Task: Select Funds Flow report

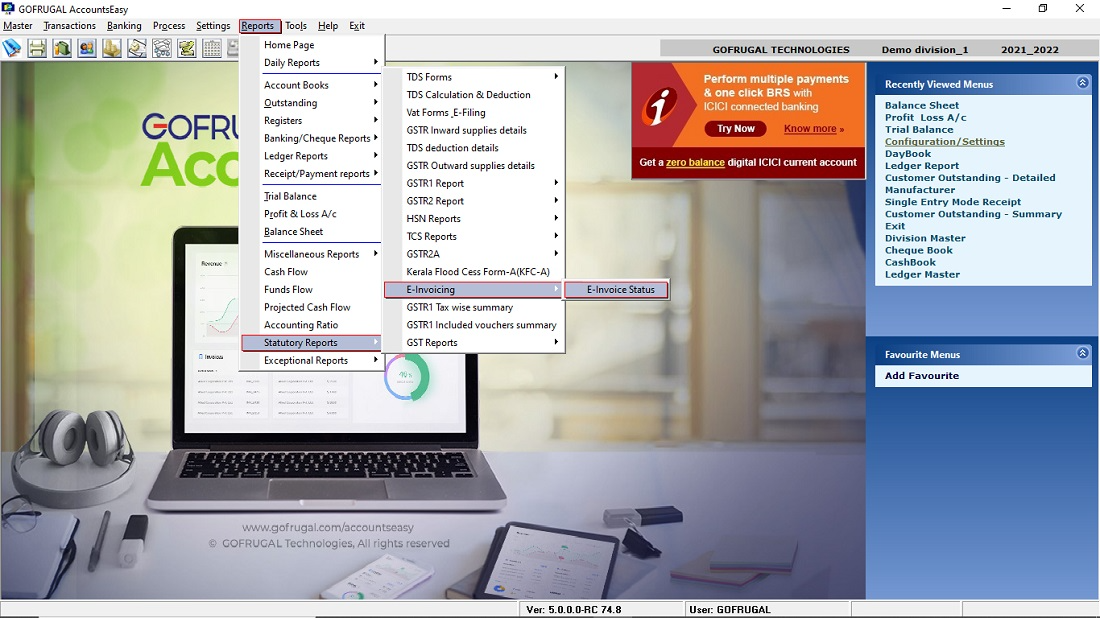Action: [x=311, y=289]
